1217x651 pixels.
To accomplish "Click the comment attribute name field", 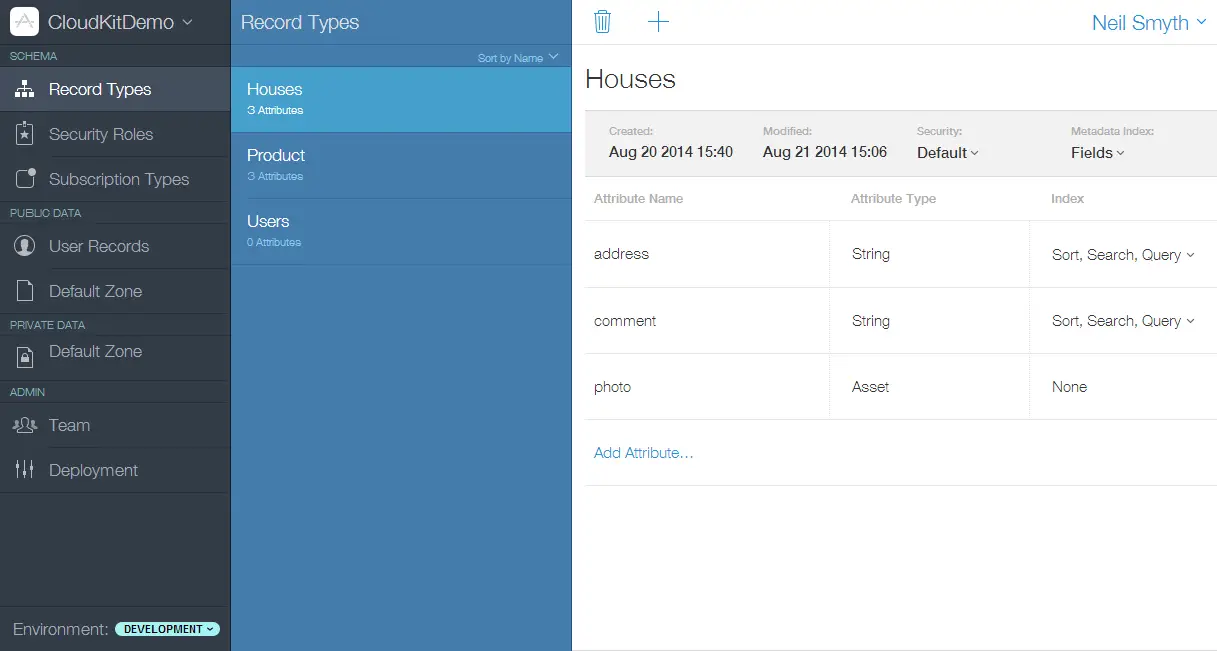I will (625, 321).
